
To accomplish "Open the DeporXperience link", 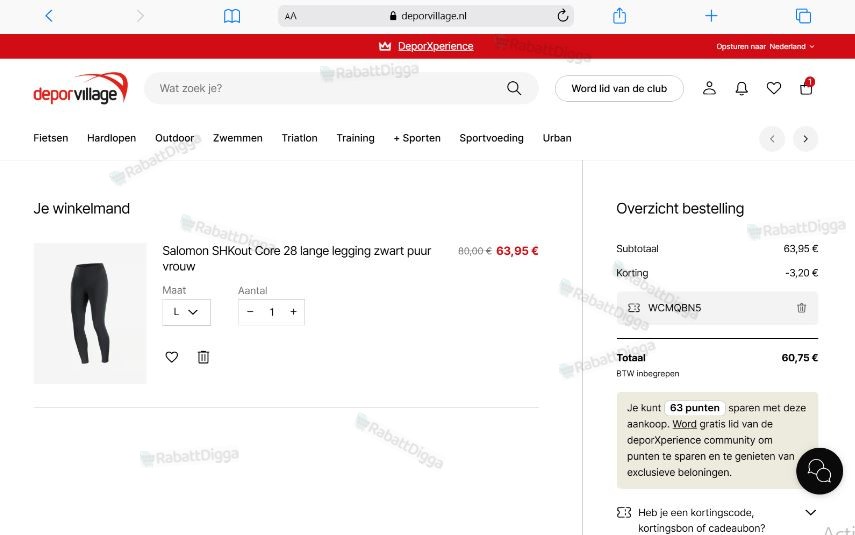I will pyautogui.click(x=435, y=46).
